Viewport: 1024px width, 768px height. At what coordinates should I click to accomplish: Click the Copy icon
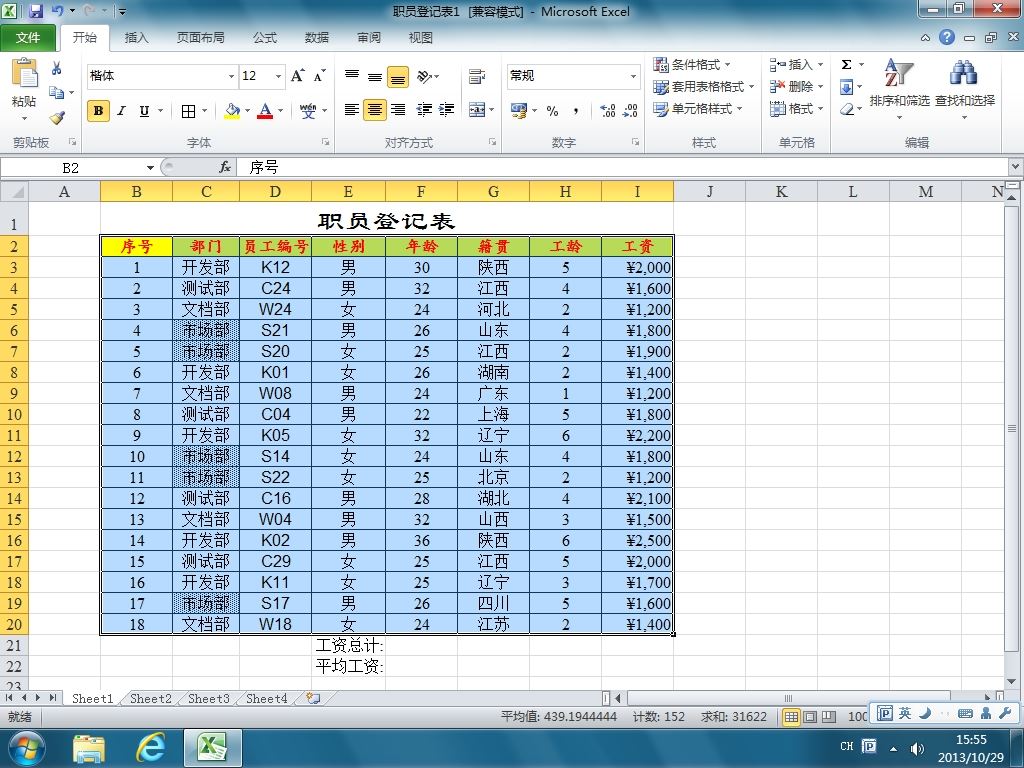[57, 92]
